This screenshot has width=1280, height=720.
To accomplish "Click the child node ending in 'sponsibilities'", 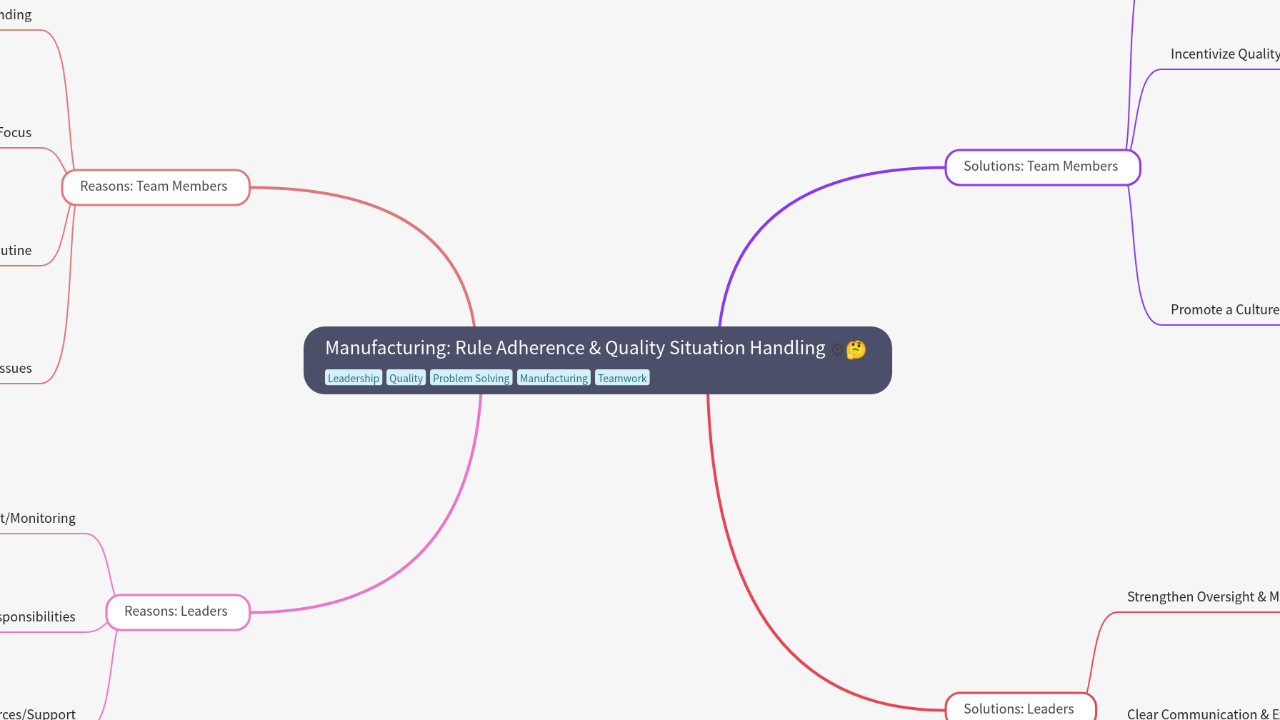I will pos(38,617).
